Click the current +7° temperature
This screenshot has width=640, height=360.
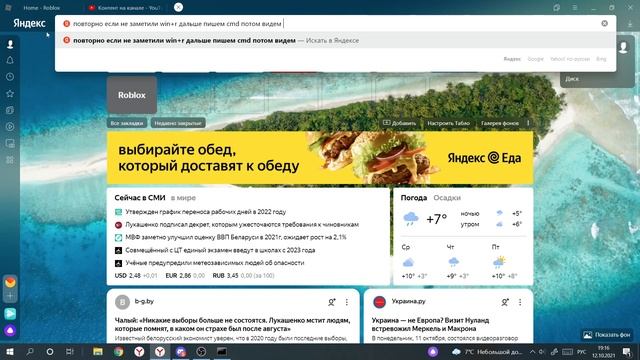pyautogui.click(x=437, y=219)
